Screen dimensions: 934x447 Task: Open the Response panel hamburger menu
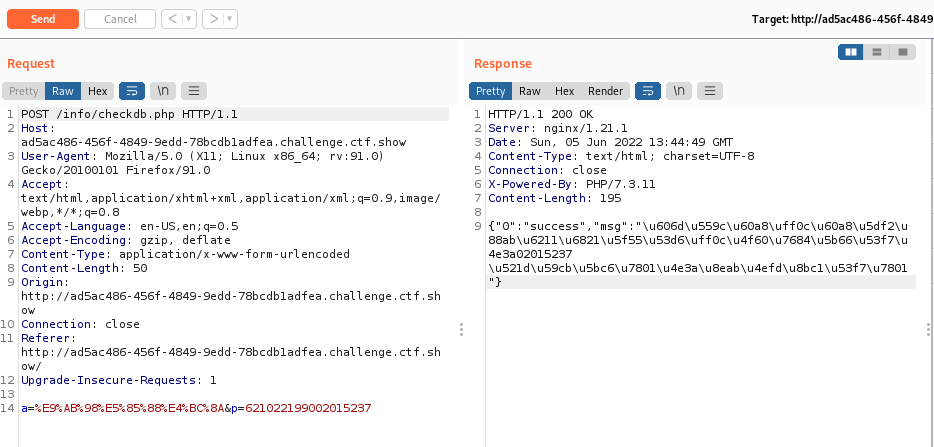(x=709, y=91)
